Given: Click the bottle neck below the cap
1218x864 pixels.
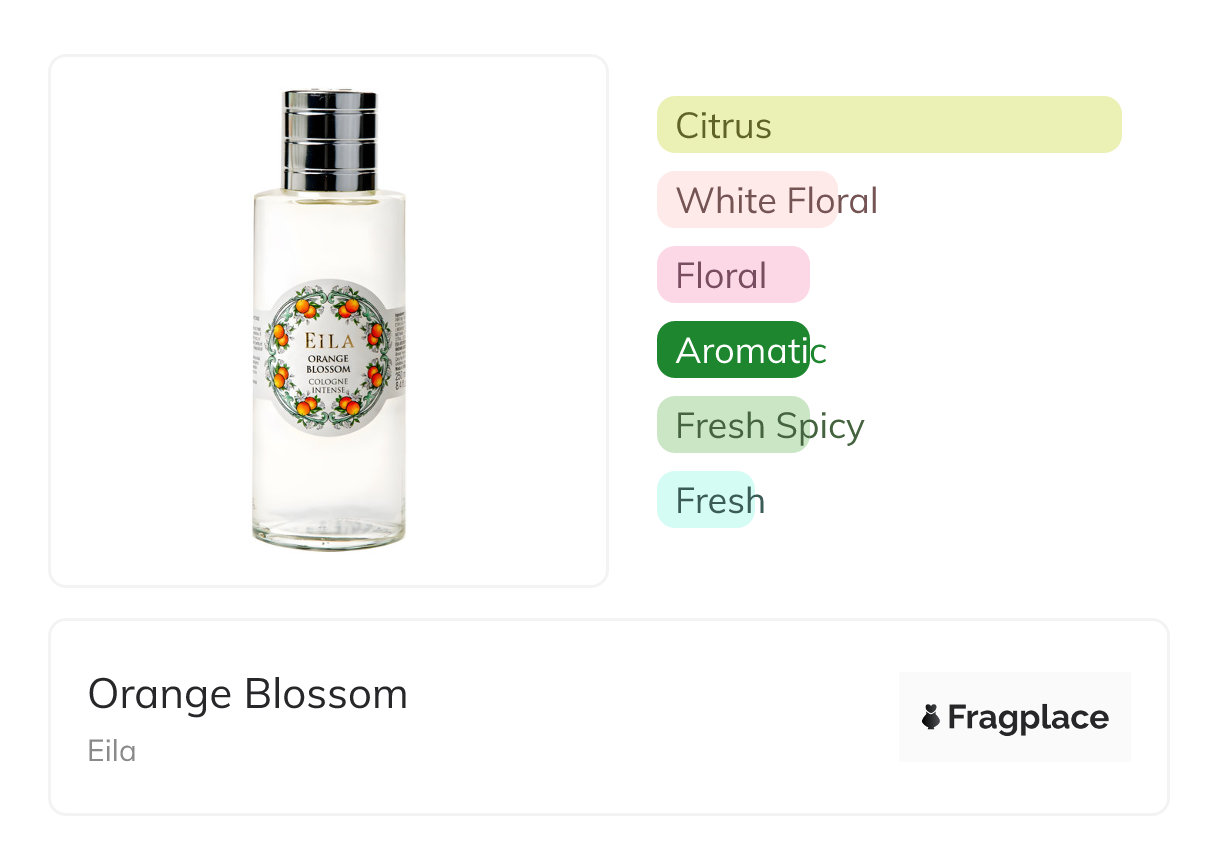Looking at the screenshot, I should click(x=330, y=188).
